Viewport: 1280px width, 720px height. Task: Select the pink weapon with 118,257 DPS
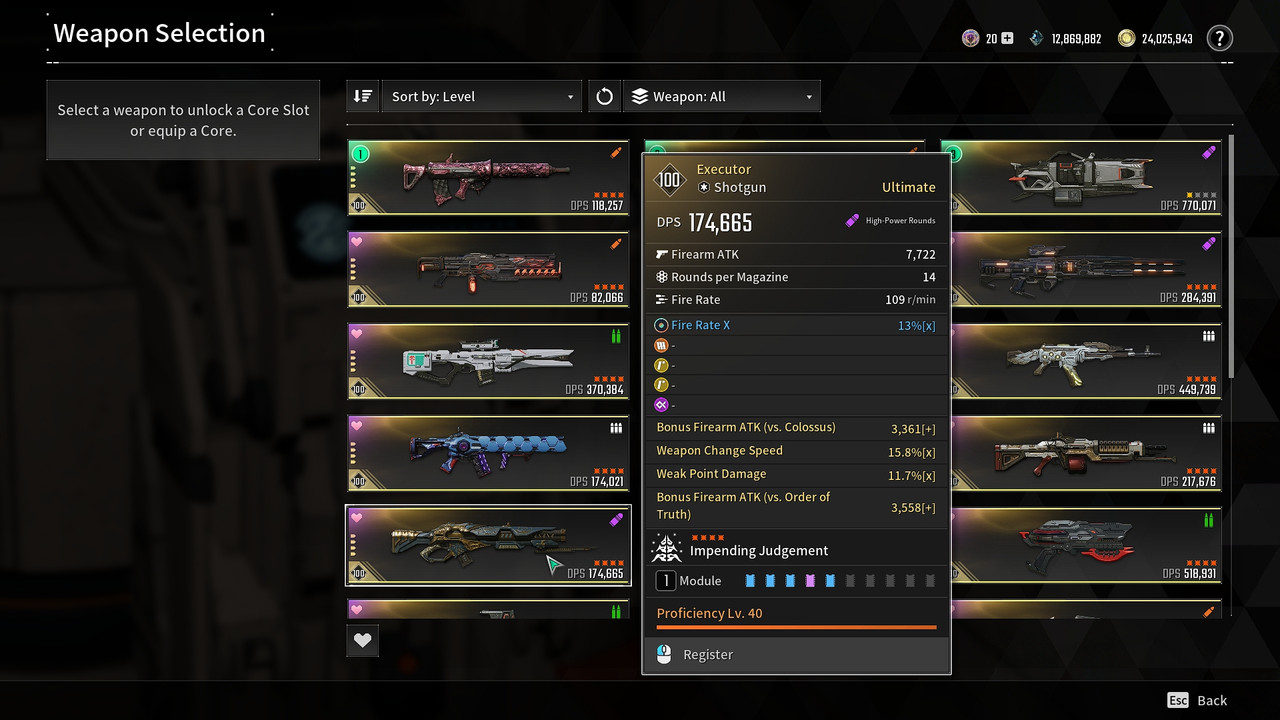(488, 178)
